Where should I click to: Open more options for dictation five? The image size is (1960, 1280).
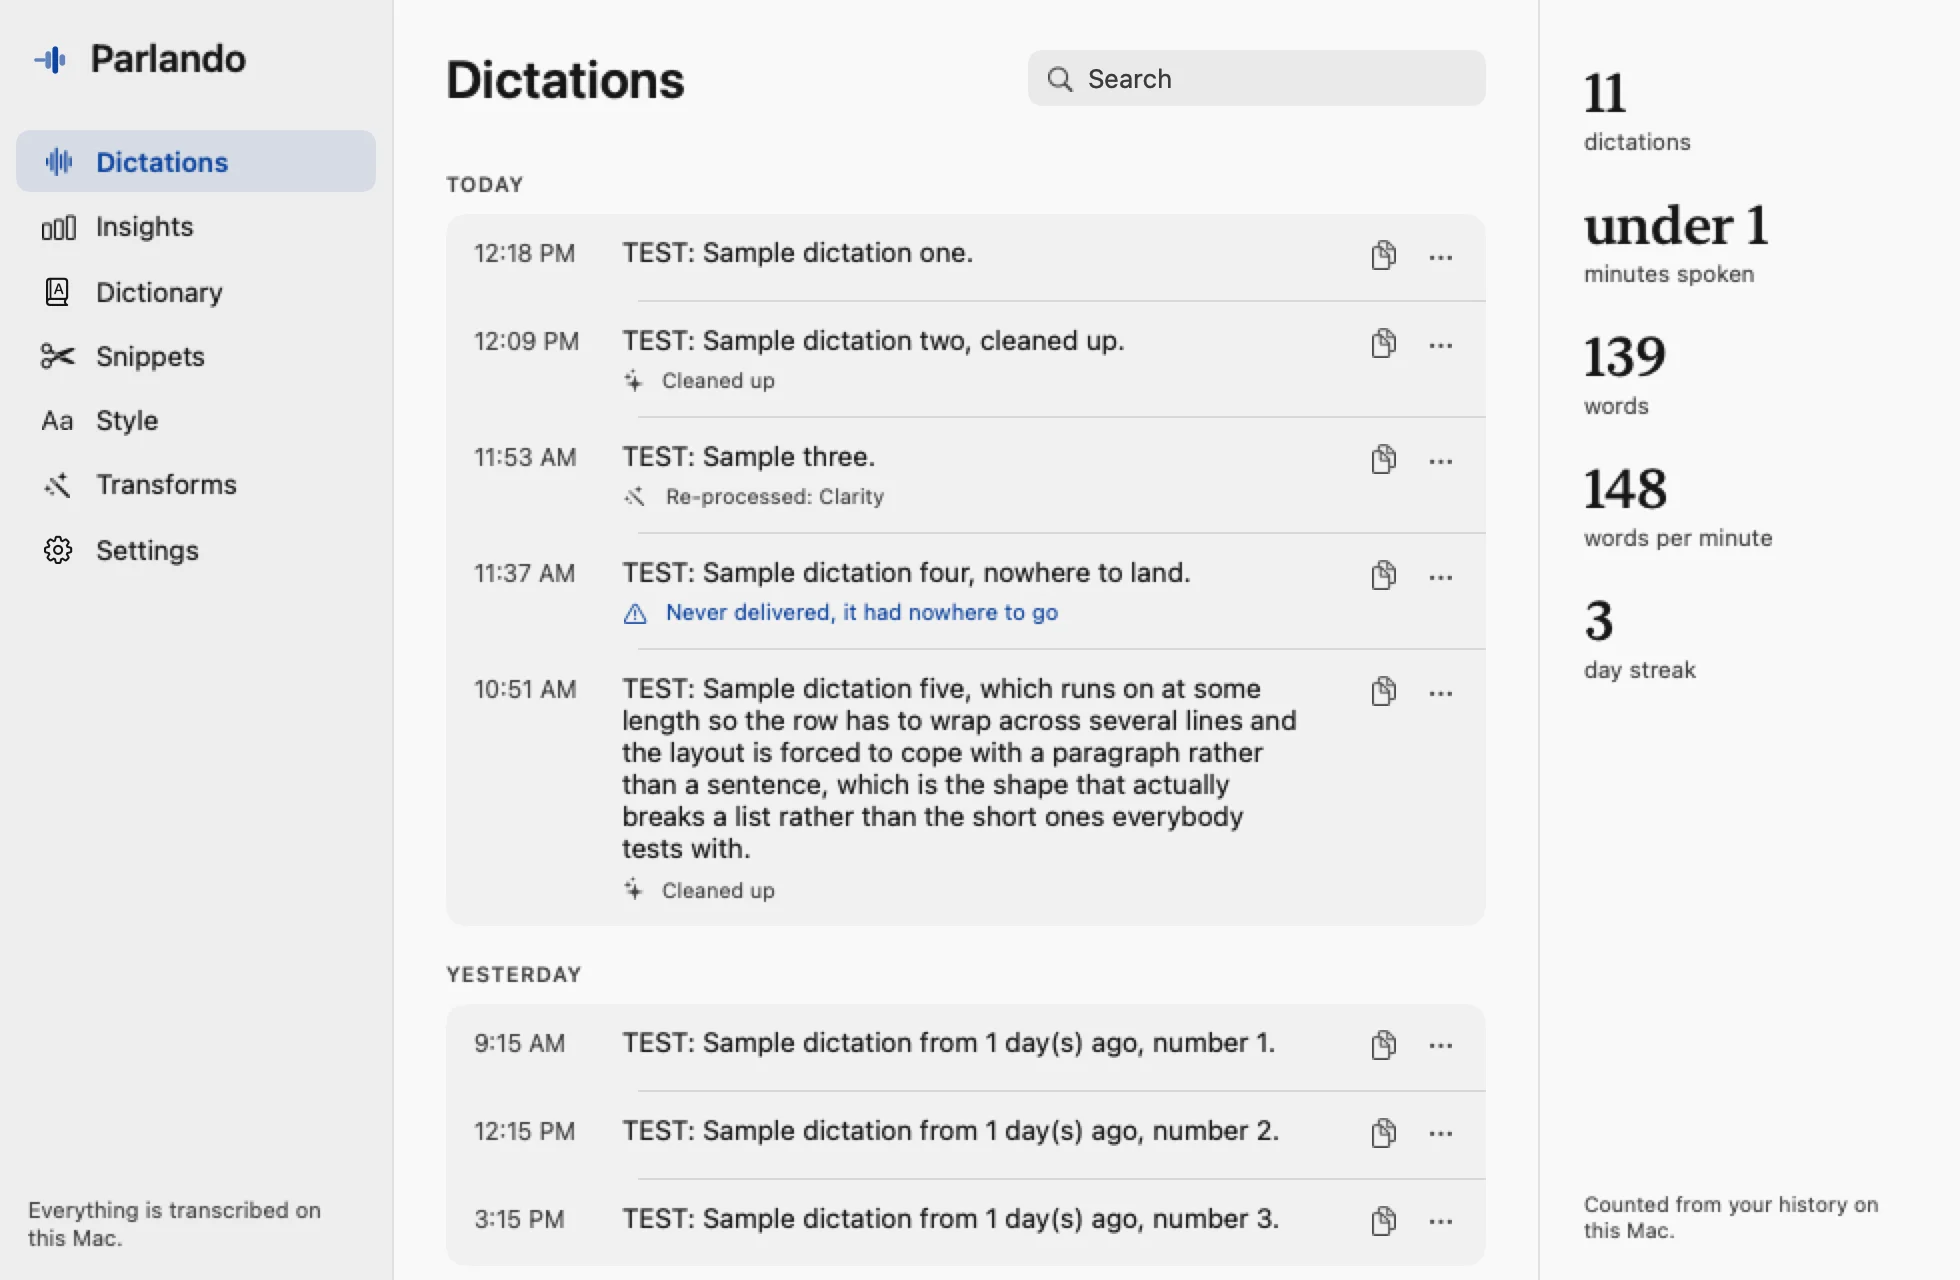click(x=1441, y=693)
